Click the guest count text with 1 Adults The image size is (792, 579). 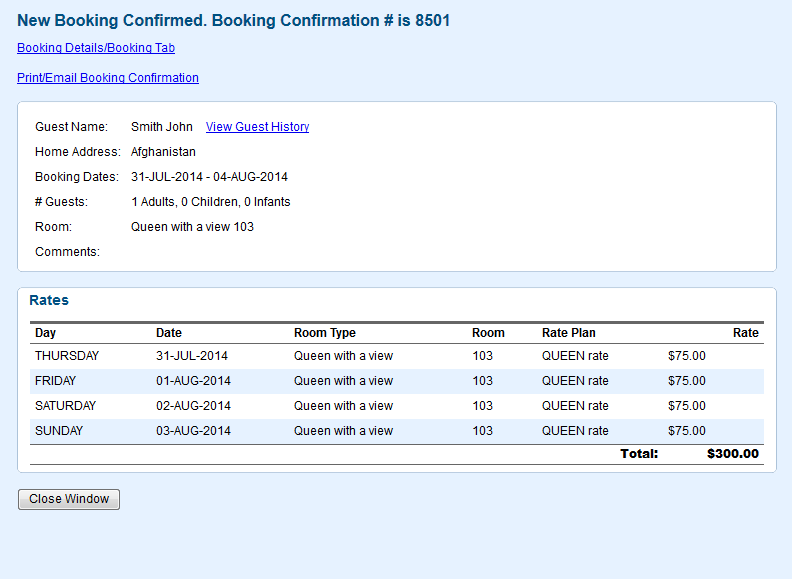tap(210, 202)
